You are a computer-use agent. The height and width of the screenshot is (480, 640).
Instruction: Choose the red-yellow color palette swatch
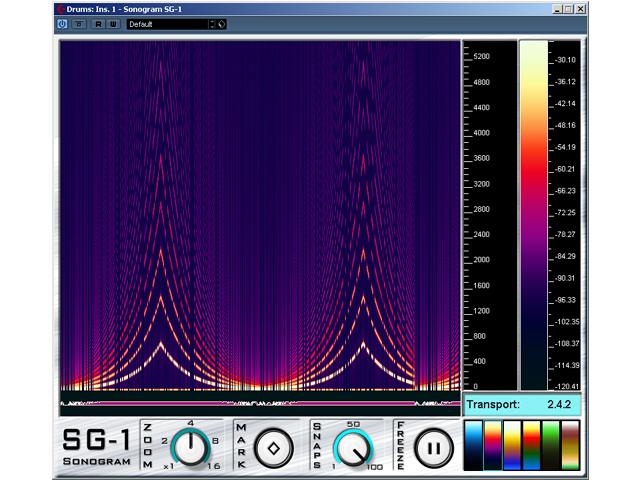tap(532, 445)
